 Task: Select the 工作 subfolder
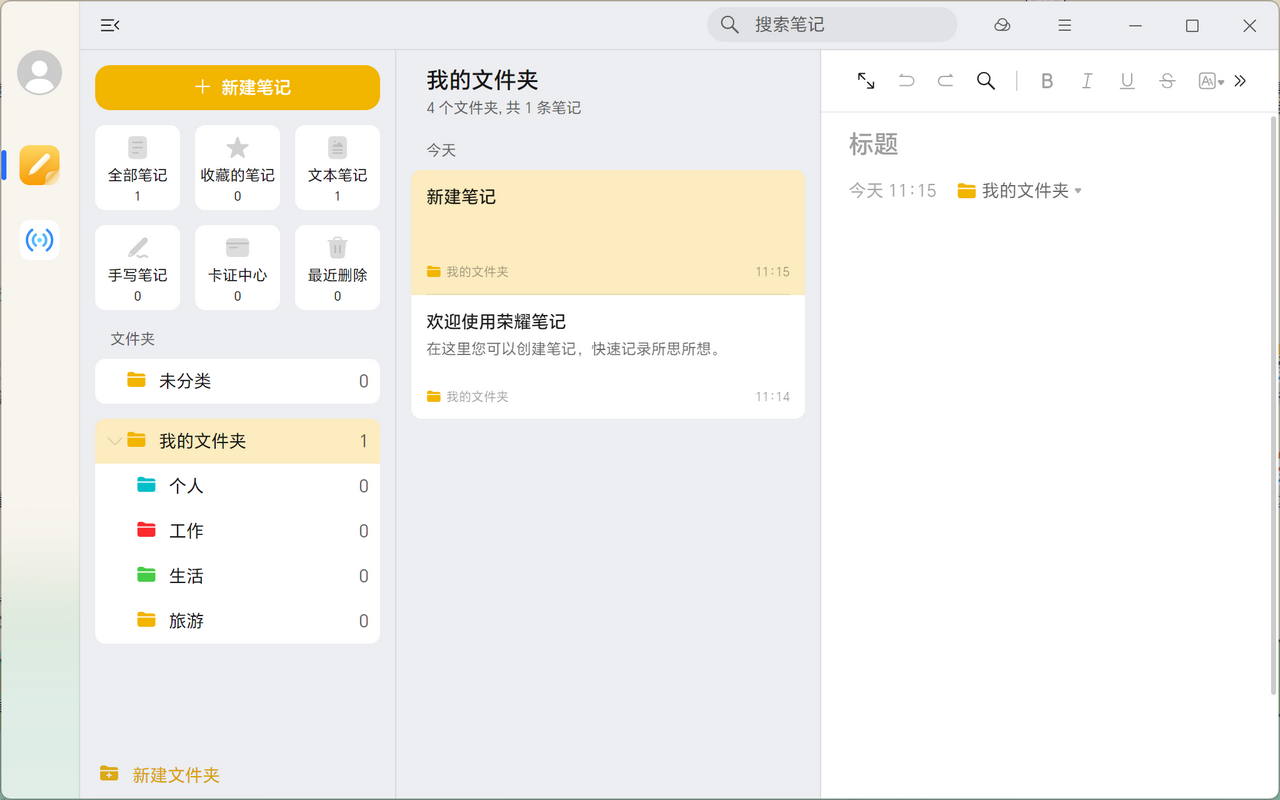coord(237,531)
